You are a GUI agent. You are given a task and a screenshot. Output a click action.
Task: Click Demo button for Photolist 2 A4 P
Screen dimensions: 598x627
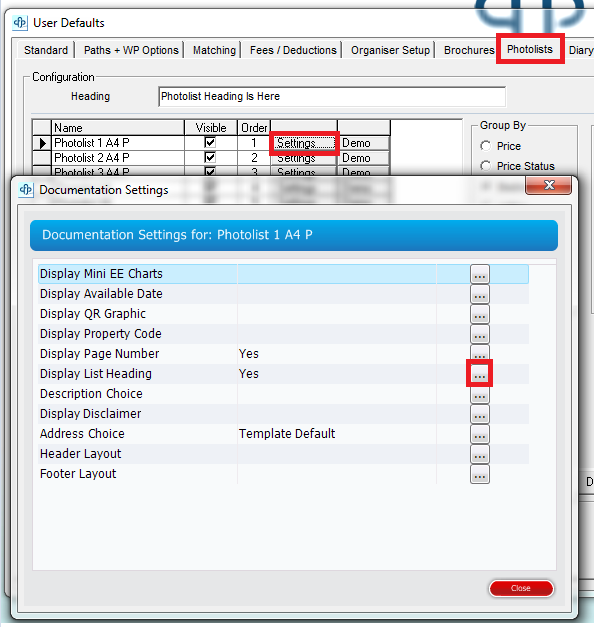click(364, 158)
